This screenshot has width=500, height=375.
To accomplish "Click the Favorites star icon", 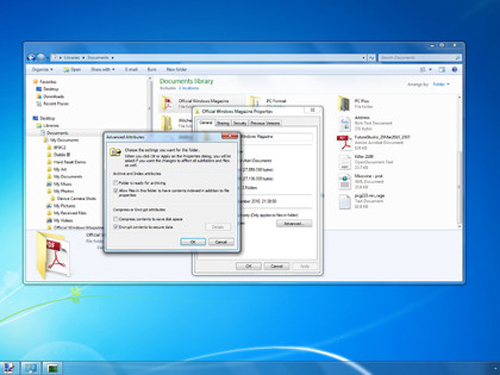I will tap(35, 82).
